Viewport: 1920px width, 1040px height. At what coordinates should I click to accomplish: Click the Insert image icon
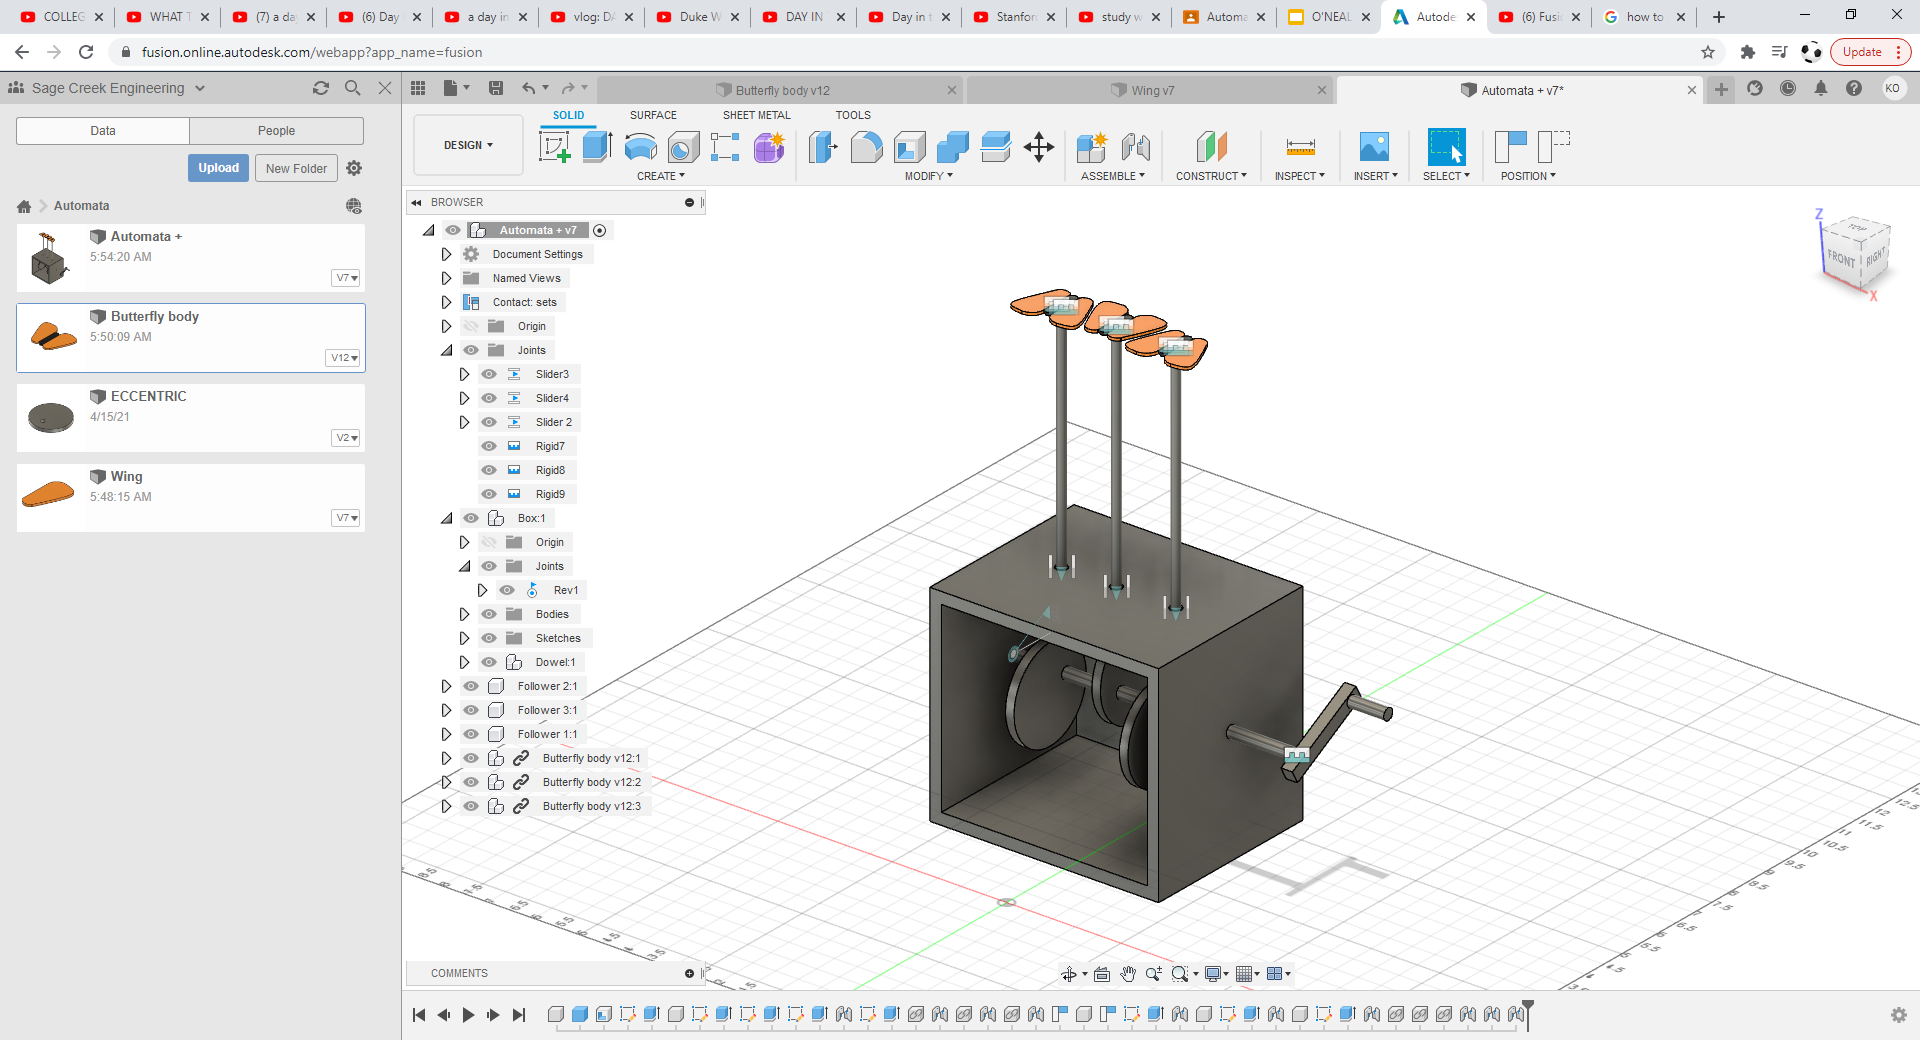[1374, 147]
